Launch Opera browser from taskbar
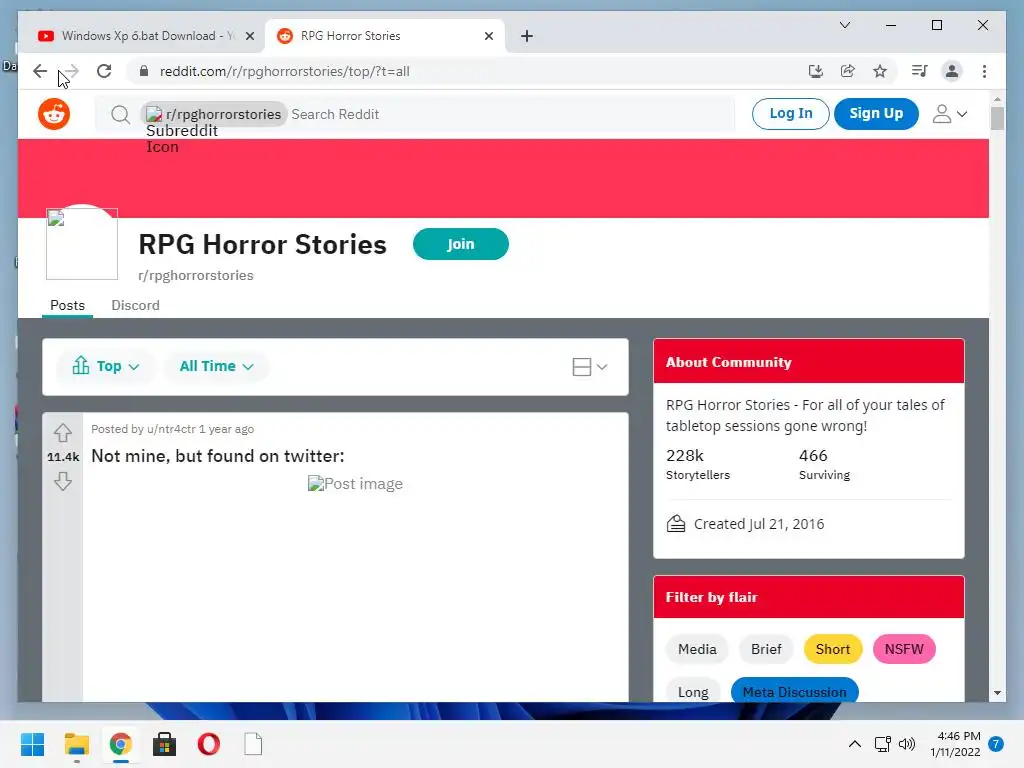This screenshot has height=768, width=1024. pyautogui.click(x=208, y=744)
